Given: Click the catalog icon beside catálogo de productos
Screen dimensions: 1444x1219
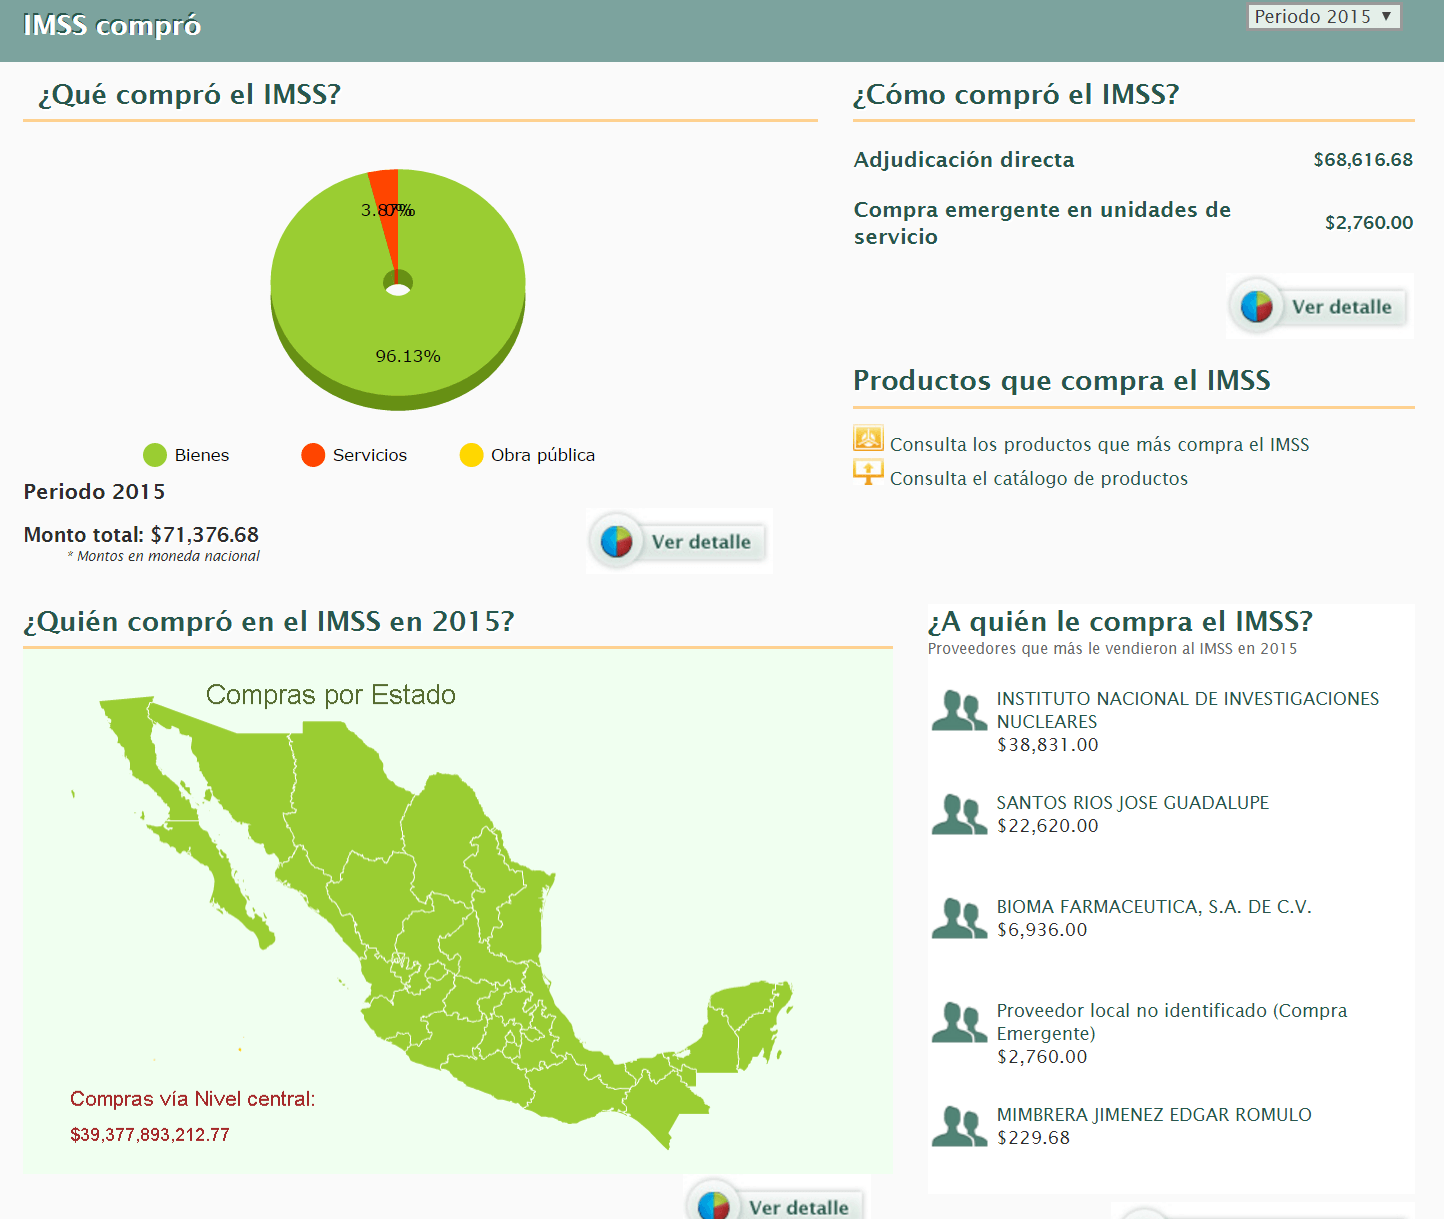Looking at the screenshot, I should (868, 473).
